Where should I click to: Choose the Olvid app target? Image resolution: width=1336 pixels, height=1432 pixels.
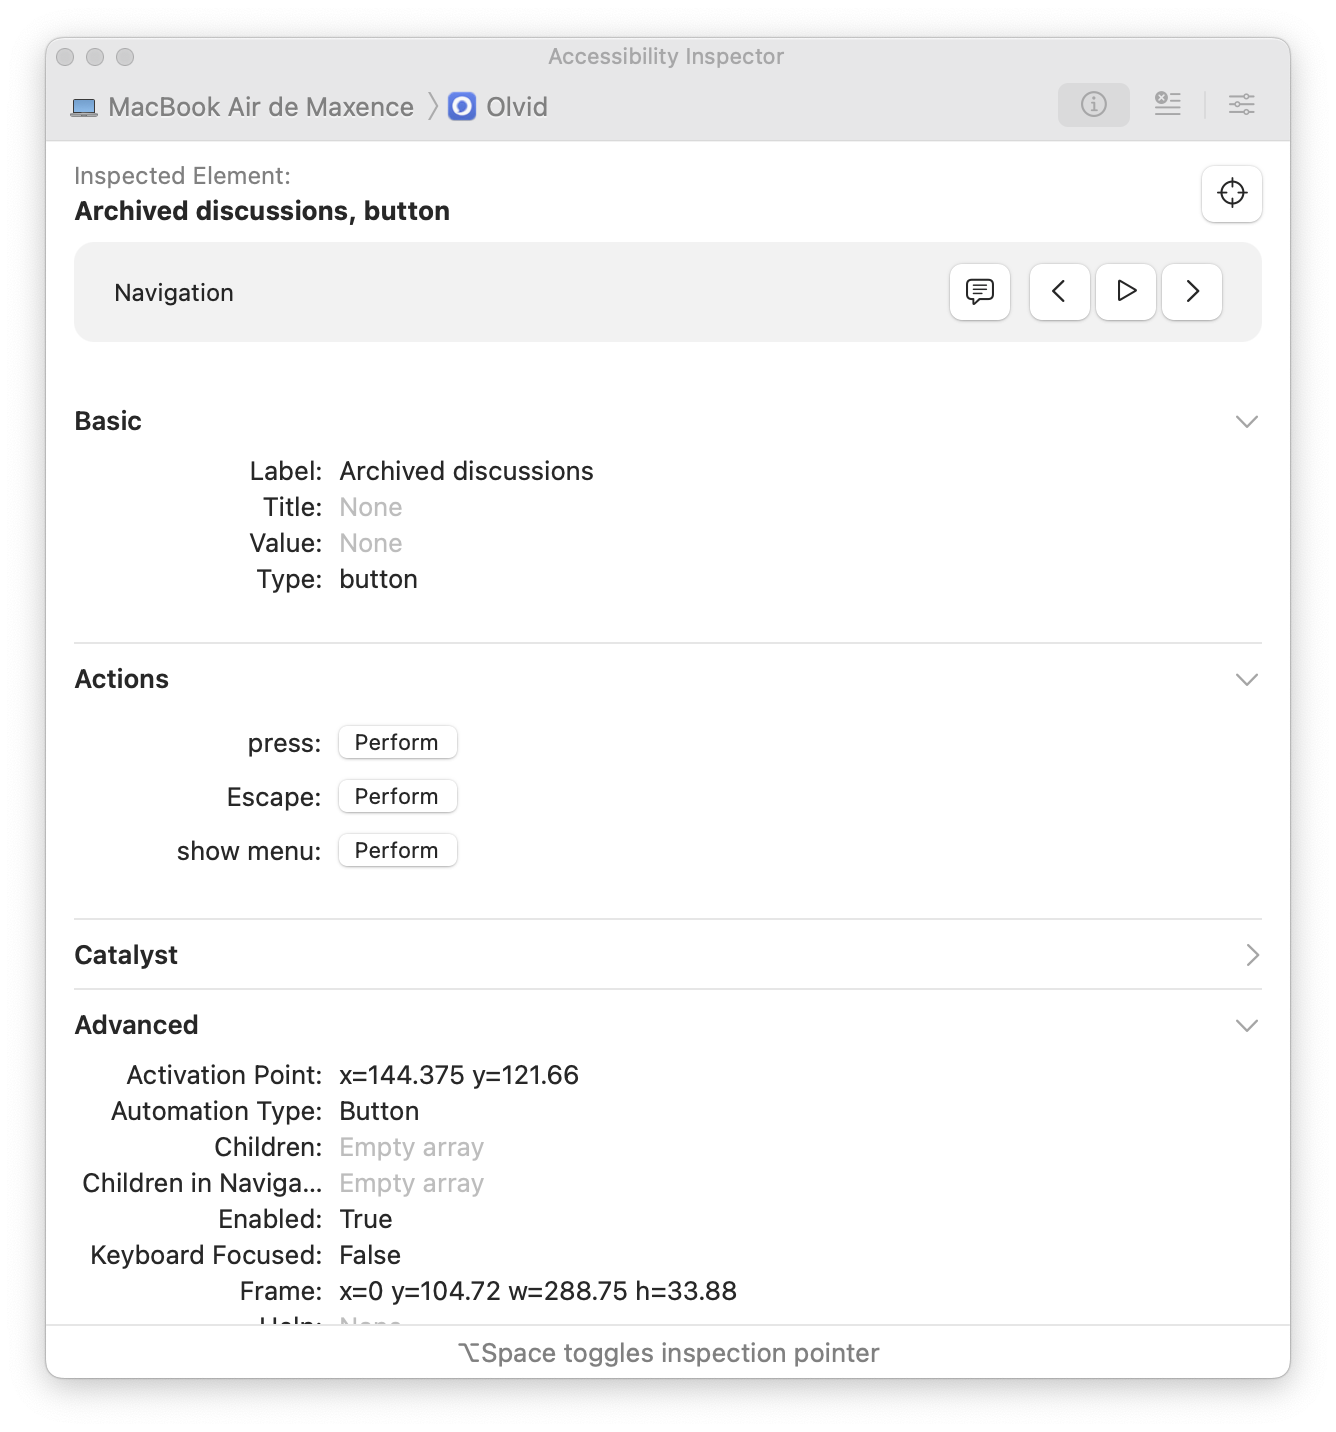(498, 107)
